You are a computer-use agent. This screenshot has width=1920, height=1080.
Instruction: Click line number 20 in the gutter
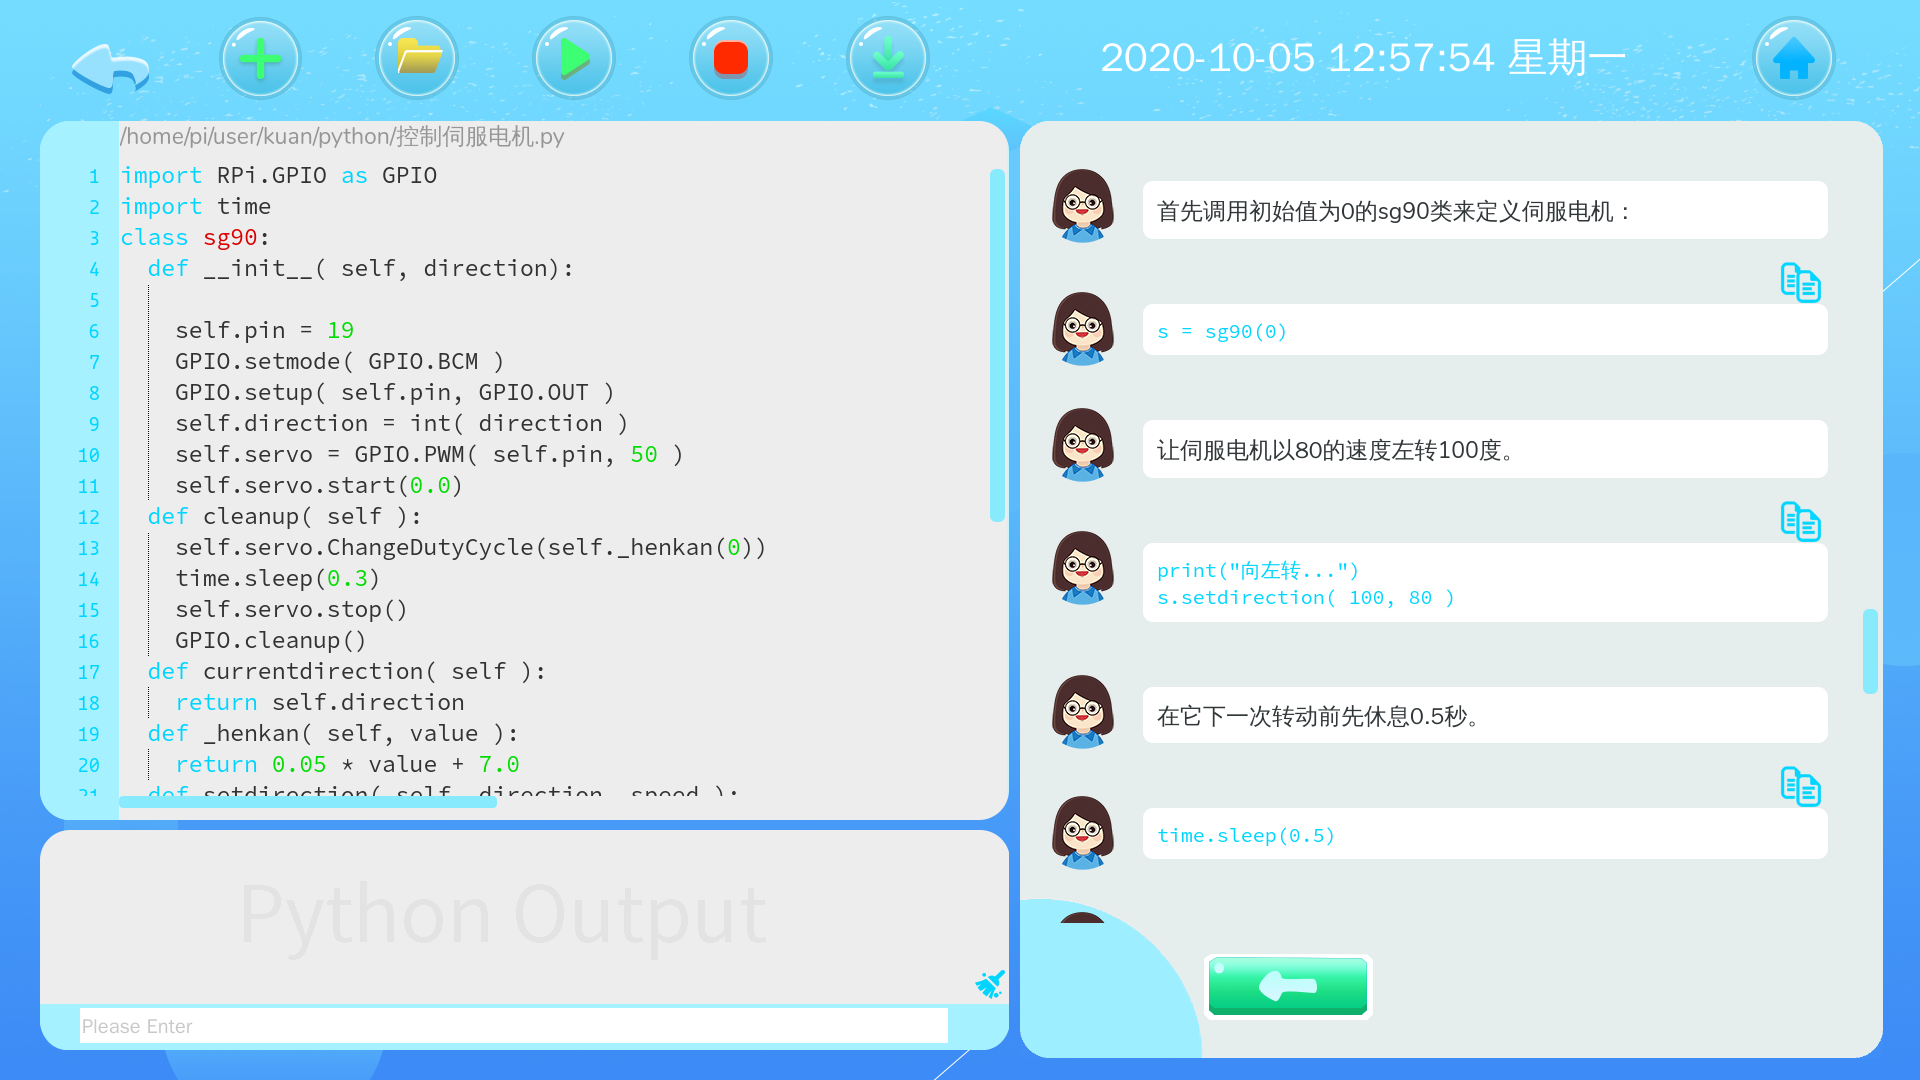[x=89, y=766]
